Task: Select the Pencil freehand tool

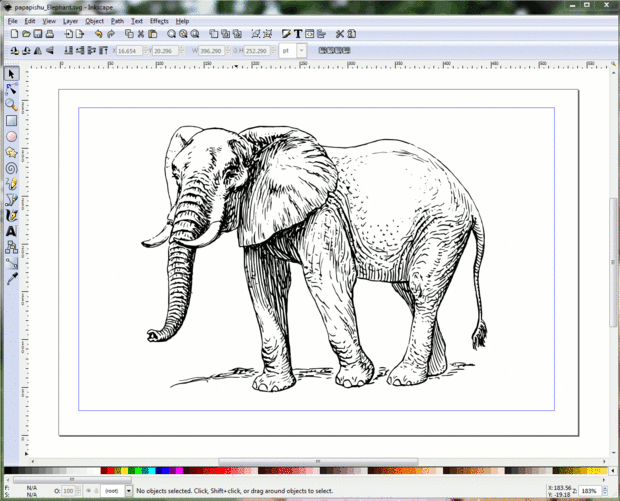Action: pyautogui.click(x=11, y=184)
